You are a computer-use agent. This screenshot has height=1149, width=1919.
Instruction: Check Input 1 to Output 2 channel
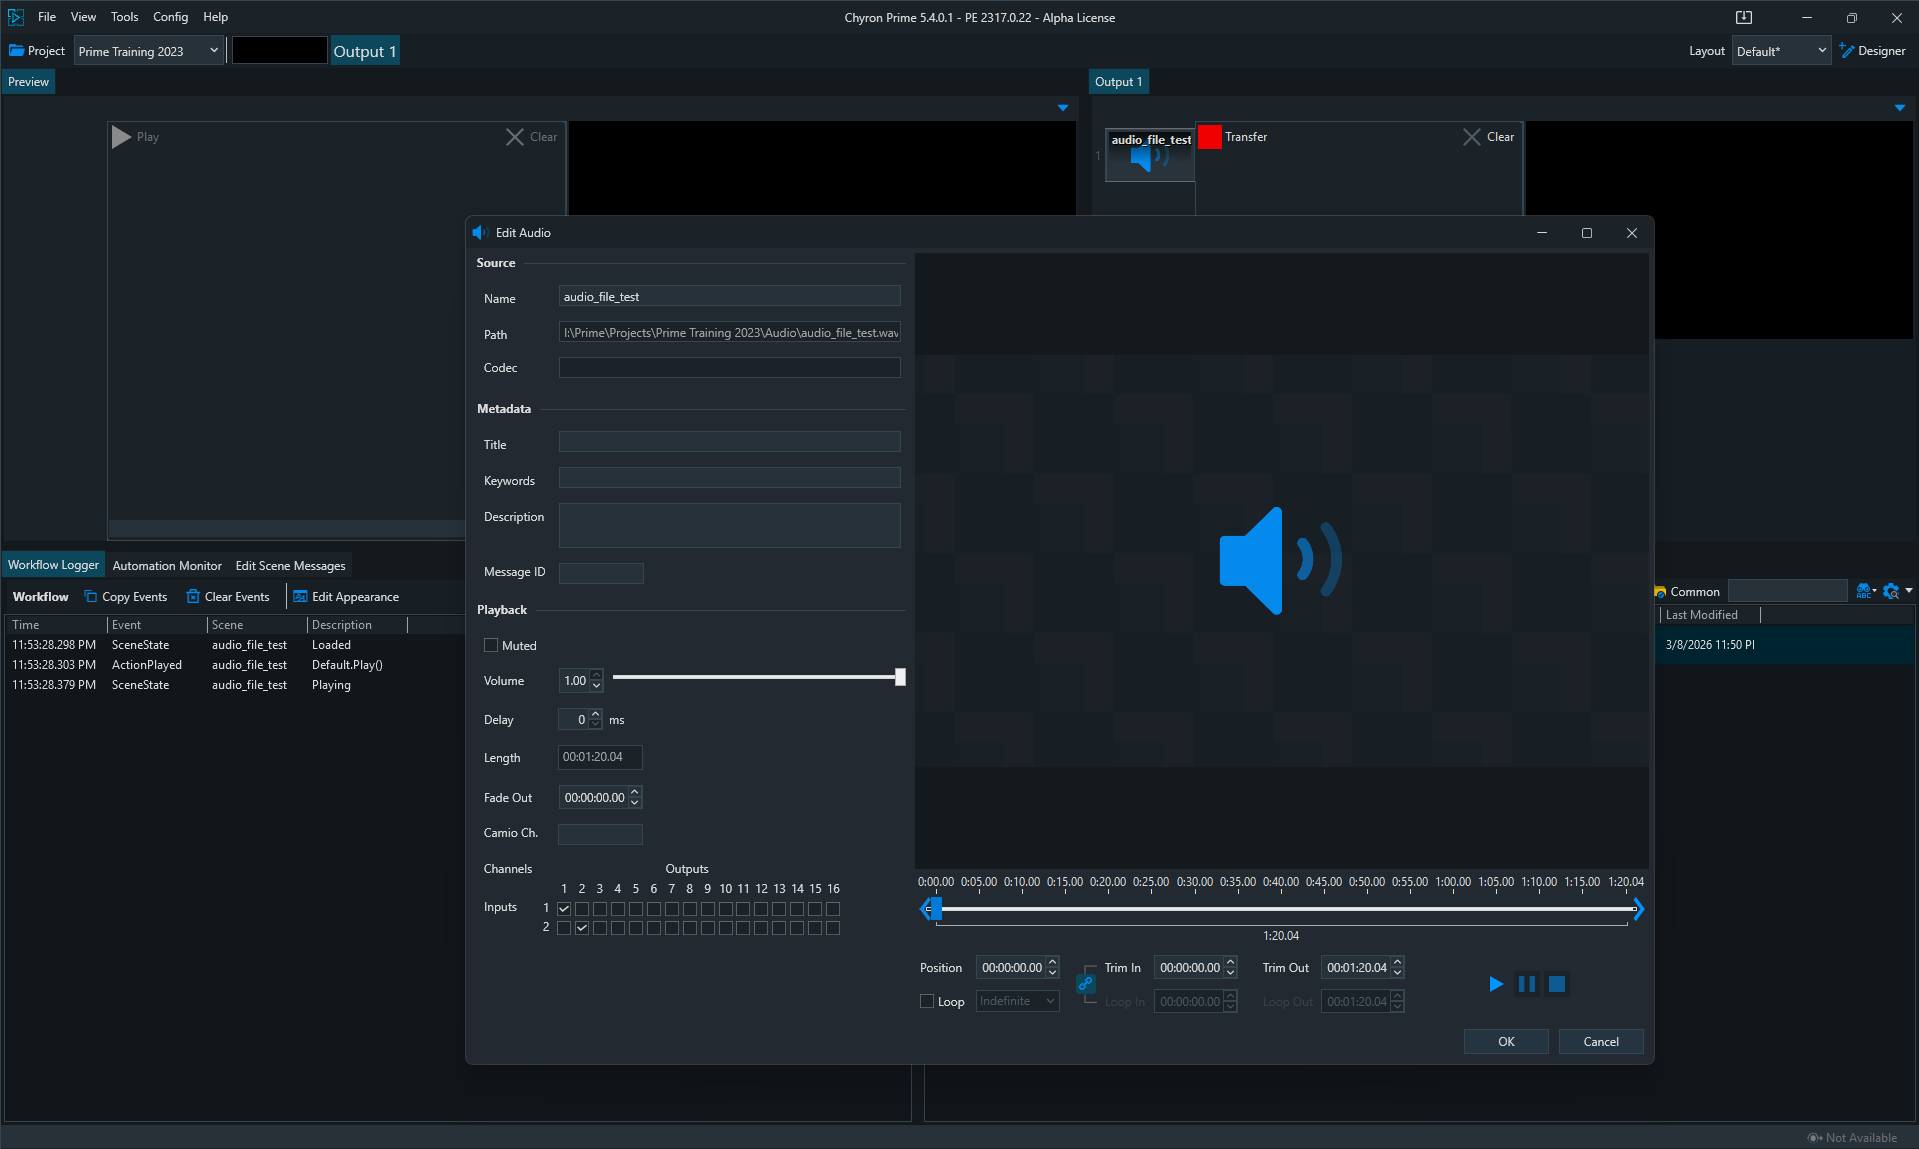[x=582, y=909]
